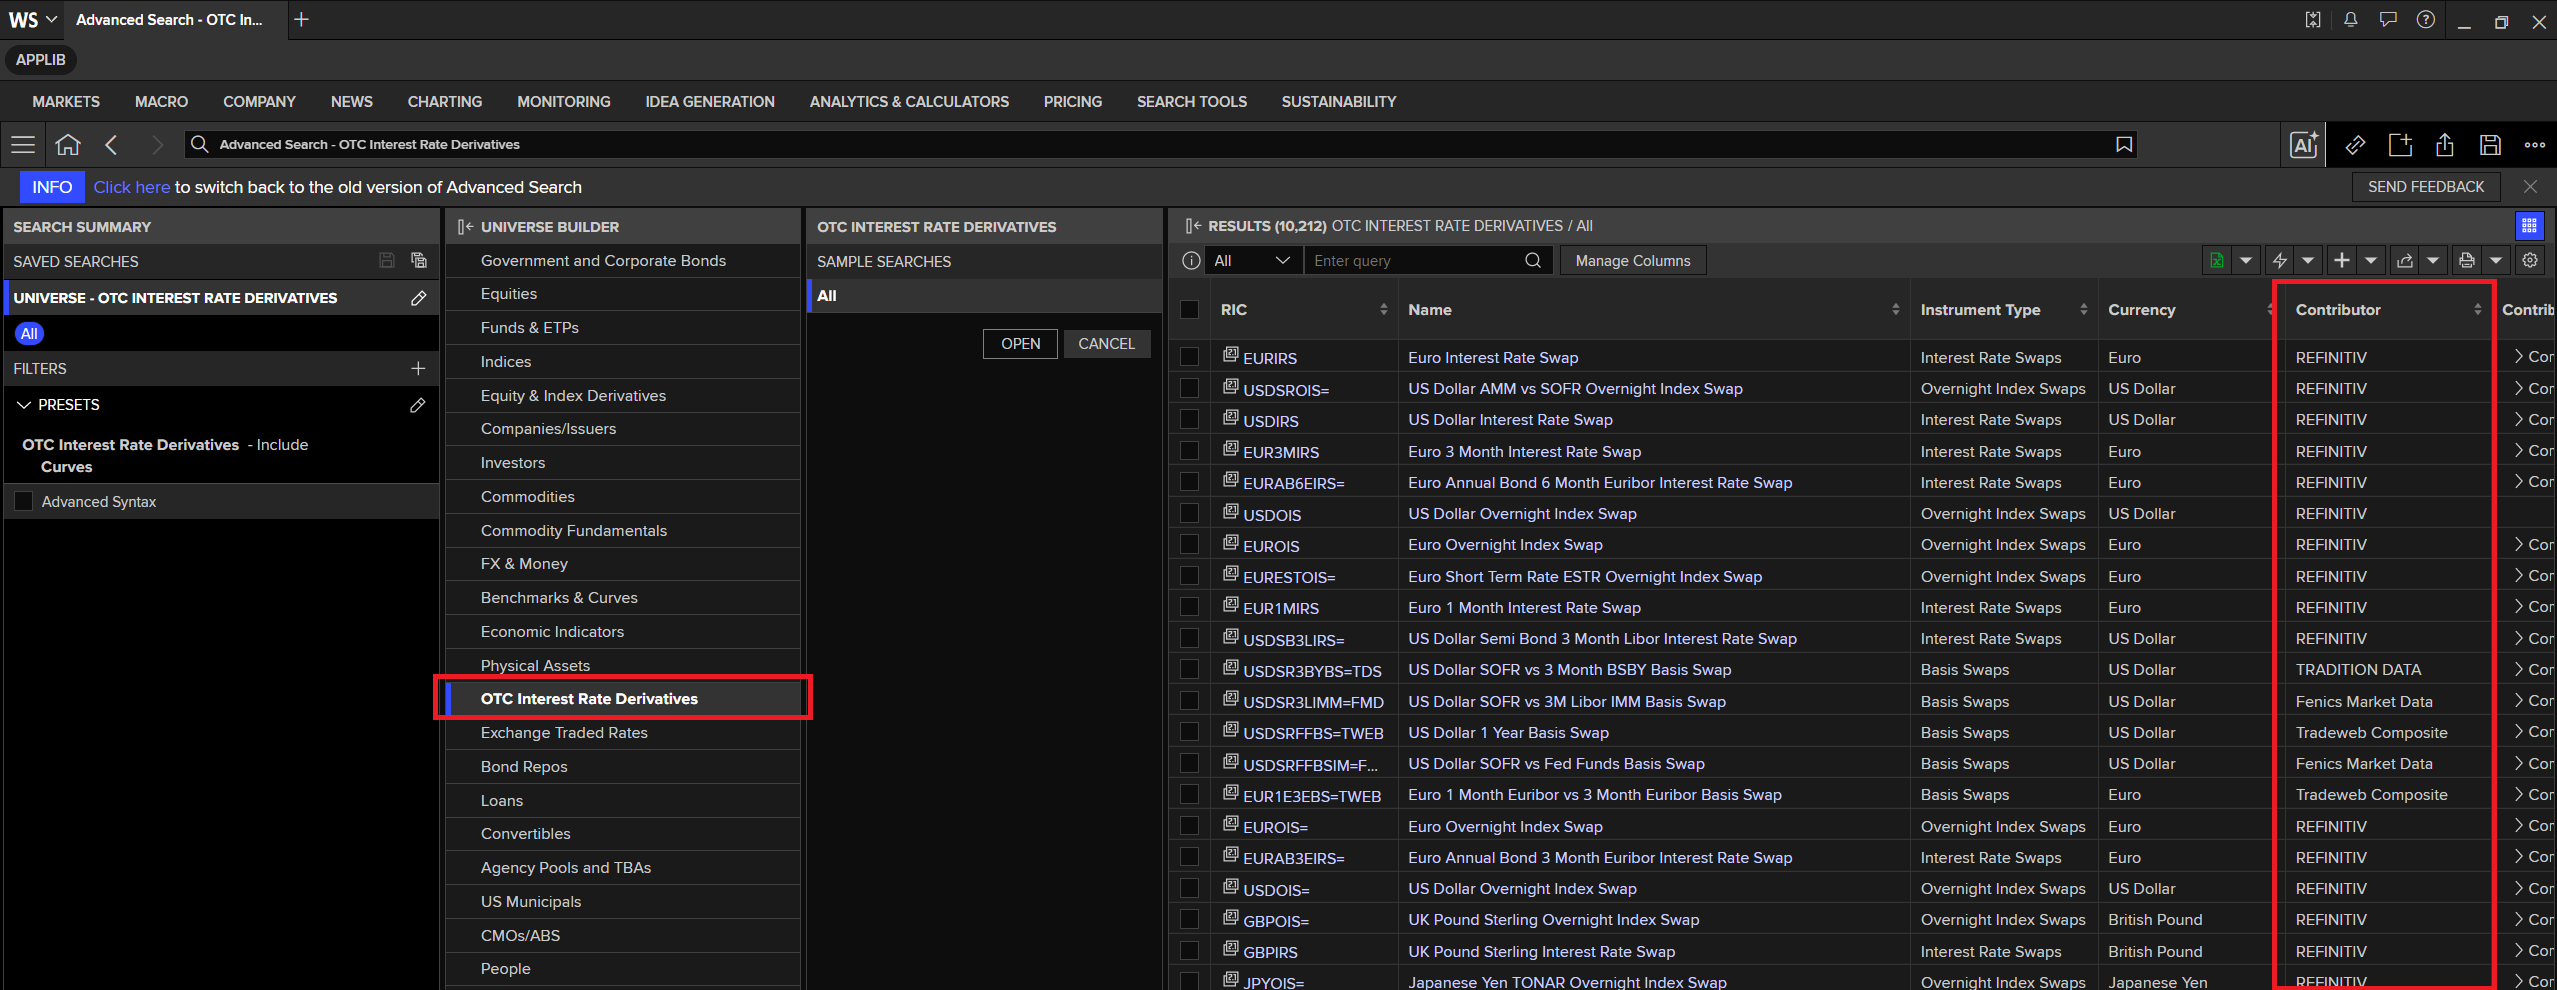Click the Manage Columns button

click(x=1633, y=261)
